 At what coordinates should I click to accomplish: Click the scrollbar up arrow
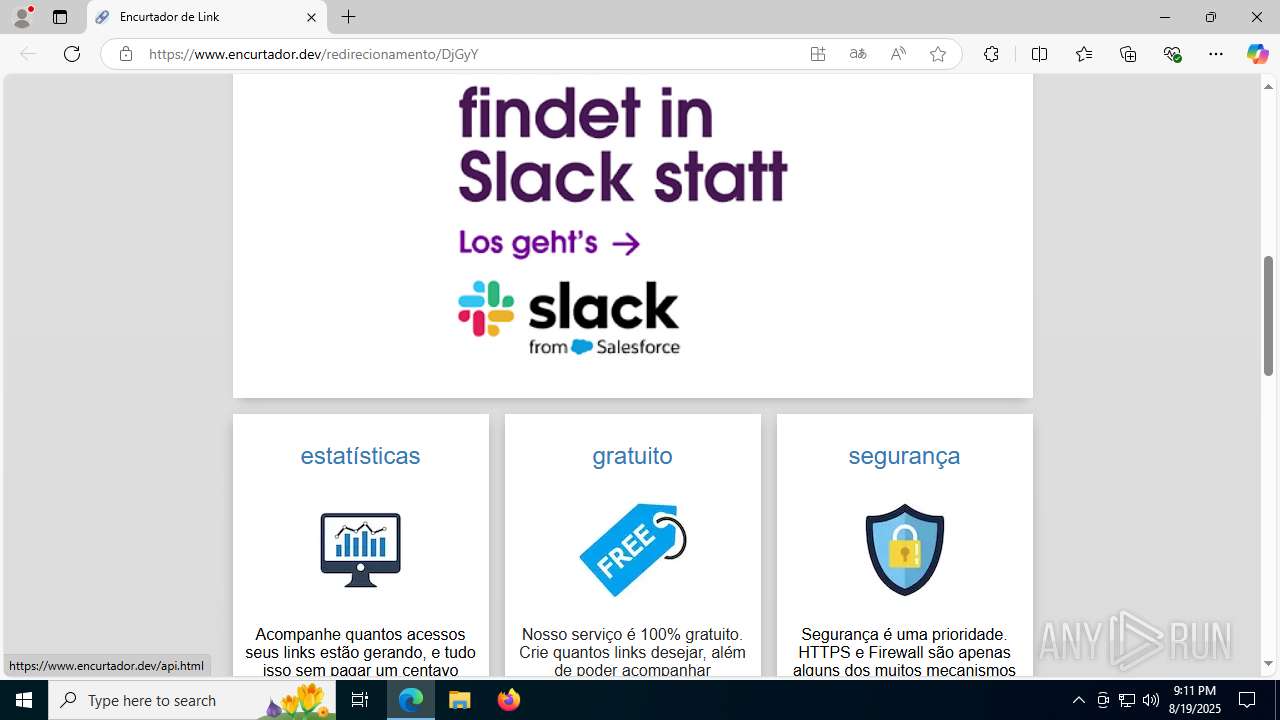point(1268,86)
